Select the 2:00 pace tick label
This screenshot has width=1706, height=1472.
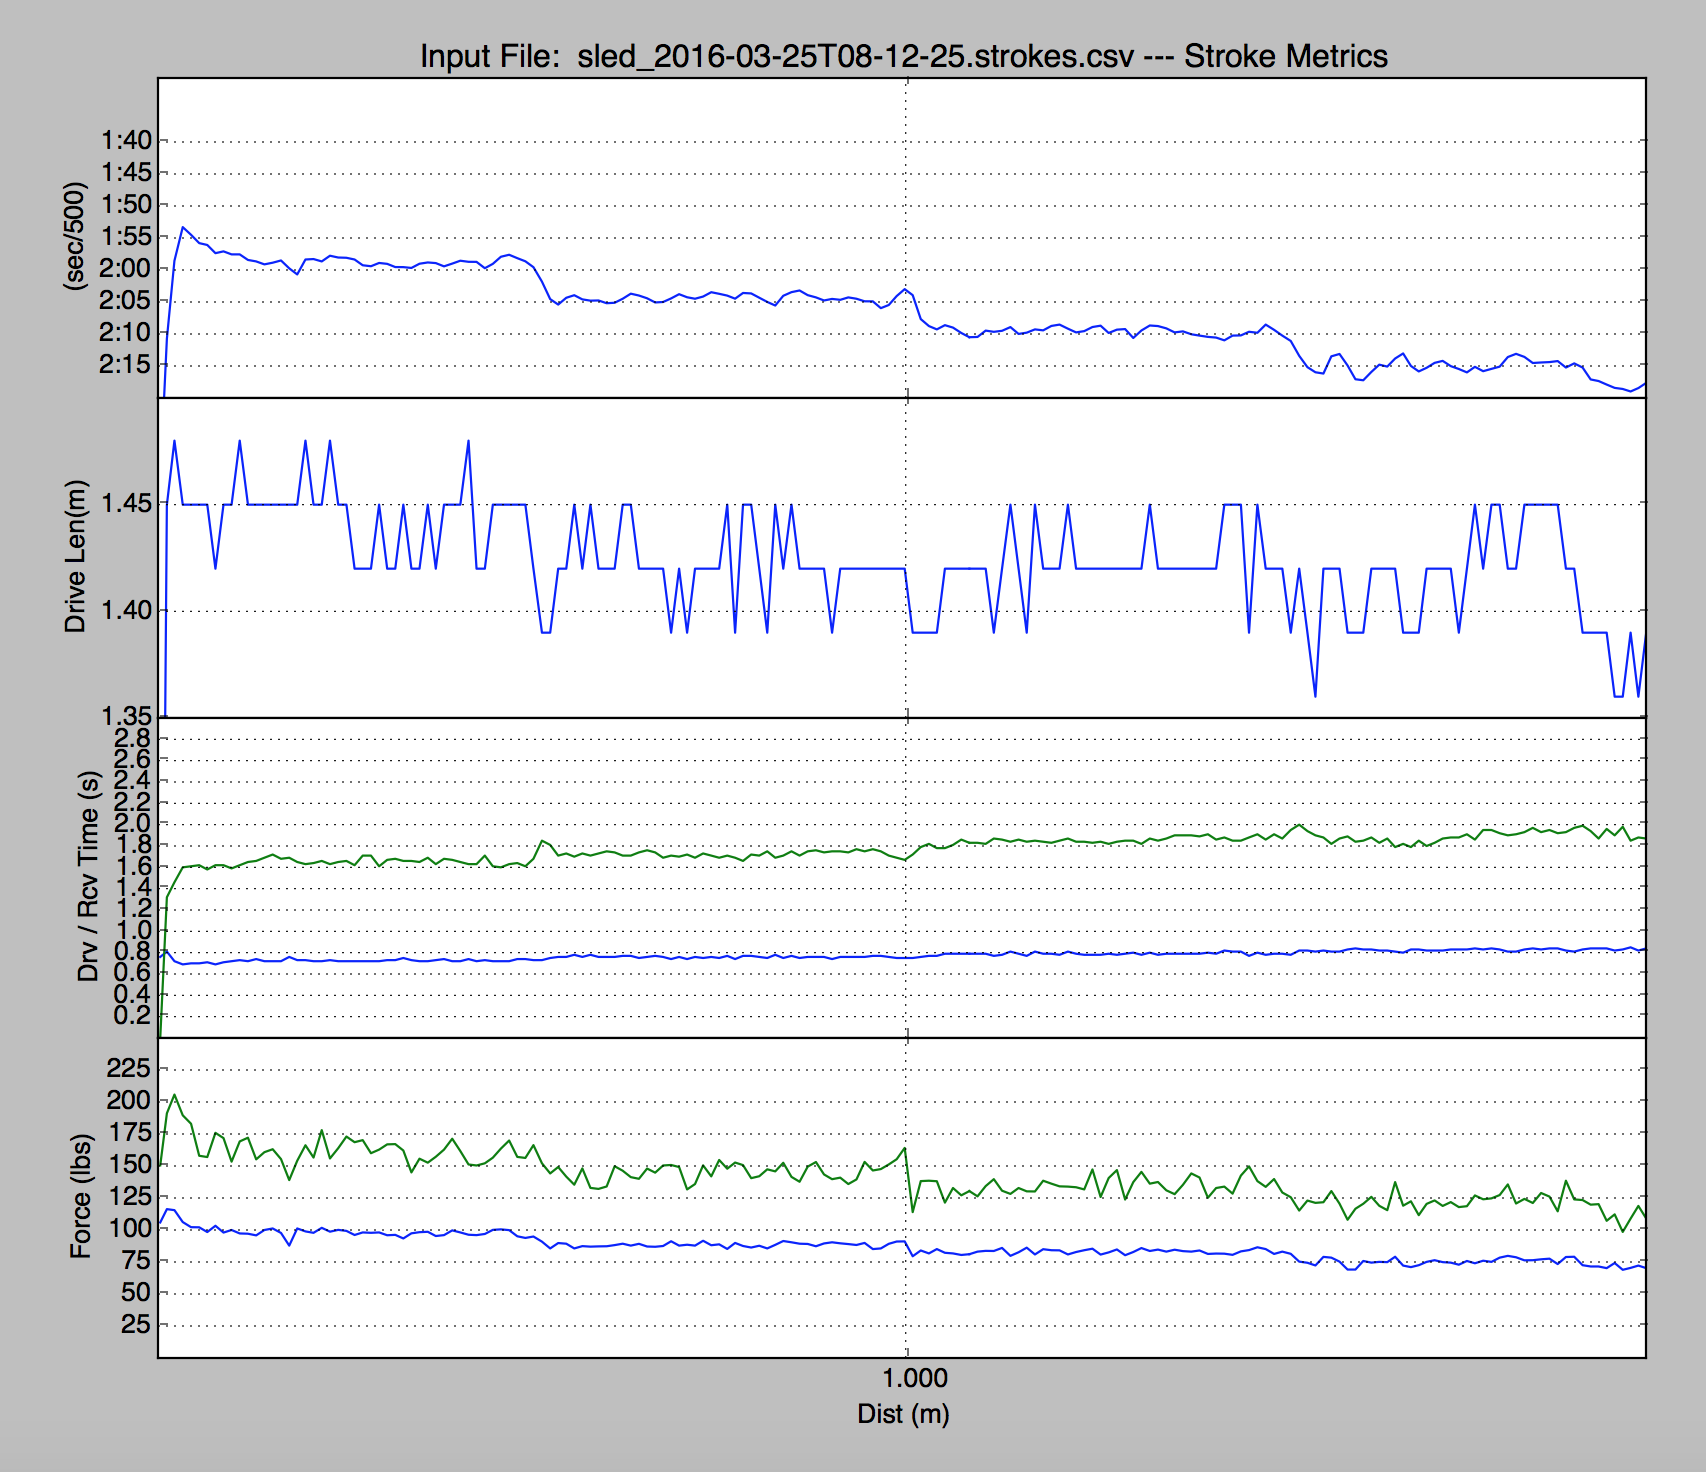(126, 268)
